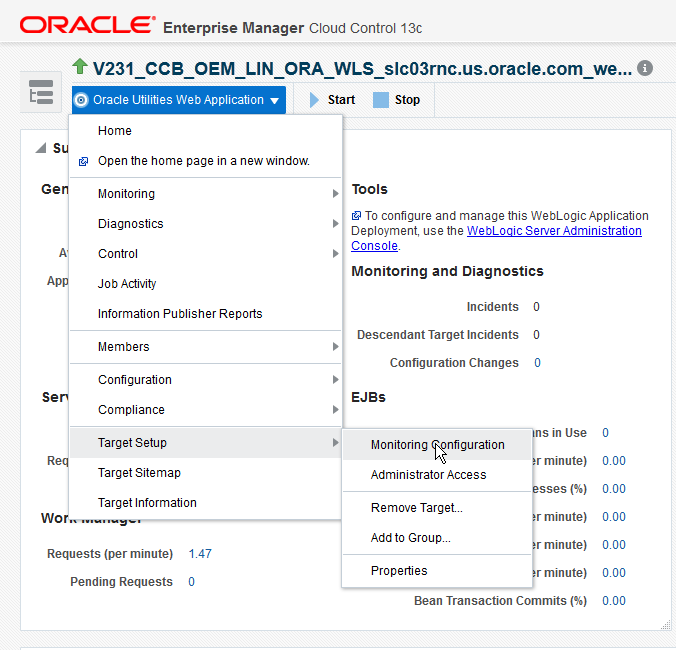The image size is (676, 650).
Task: Expand the Monitoring submenu arrow
Action: pyautogui.click(x=335, y=194)
